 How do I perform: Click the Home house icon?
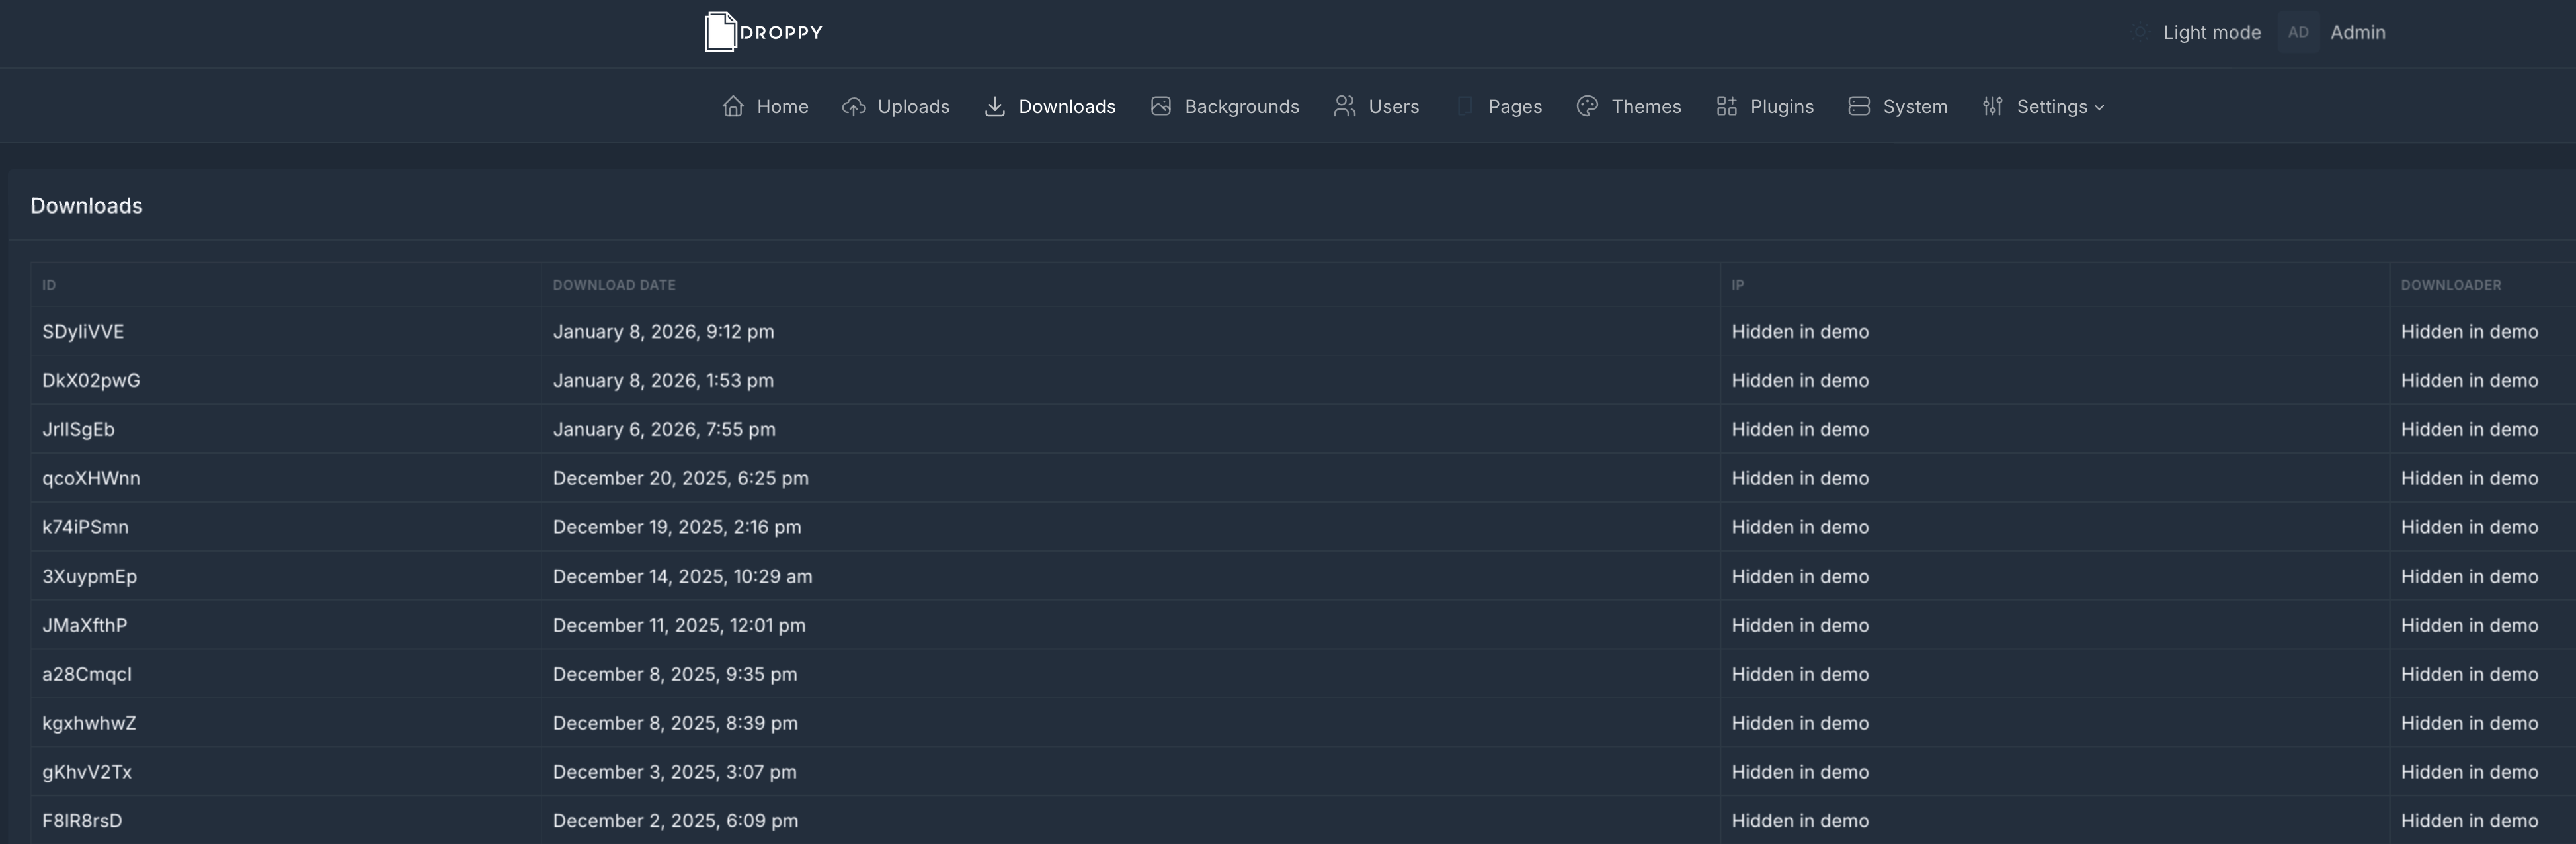pyautogui.click(x=733, y=106)
